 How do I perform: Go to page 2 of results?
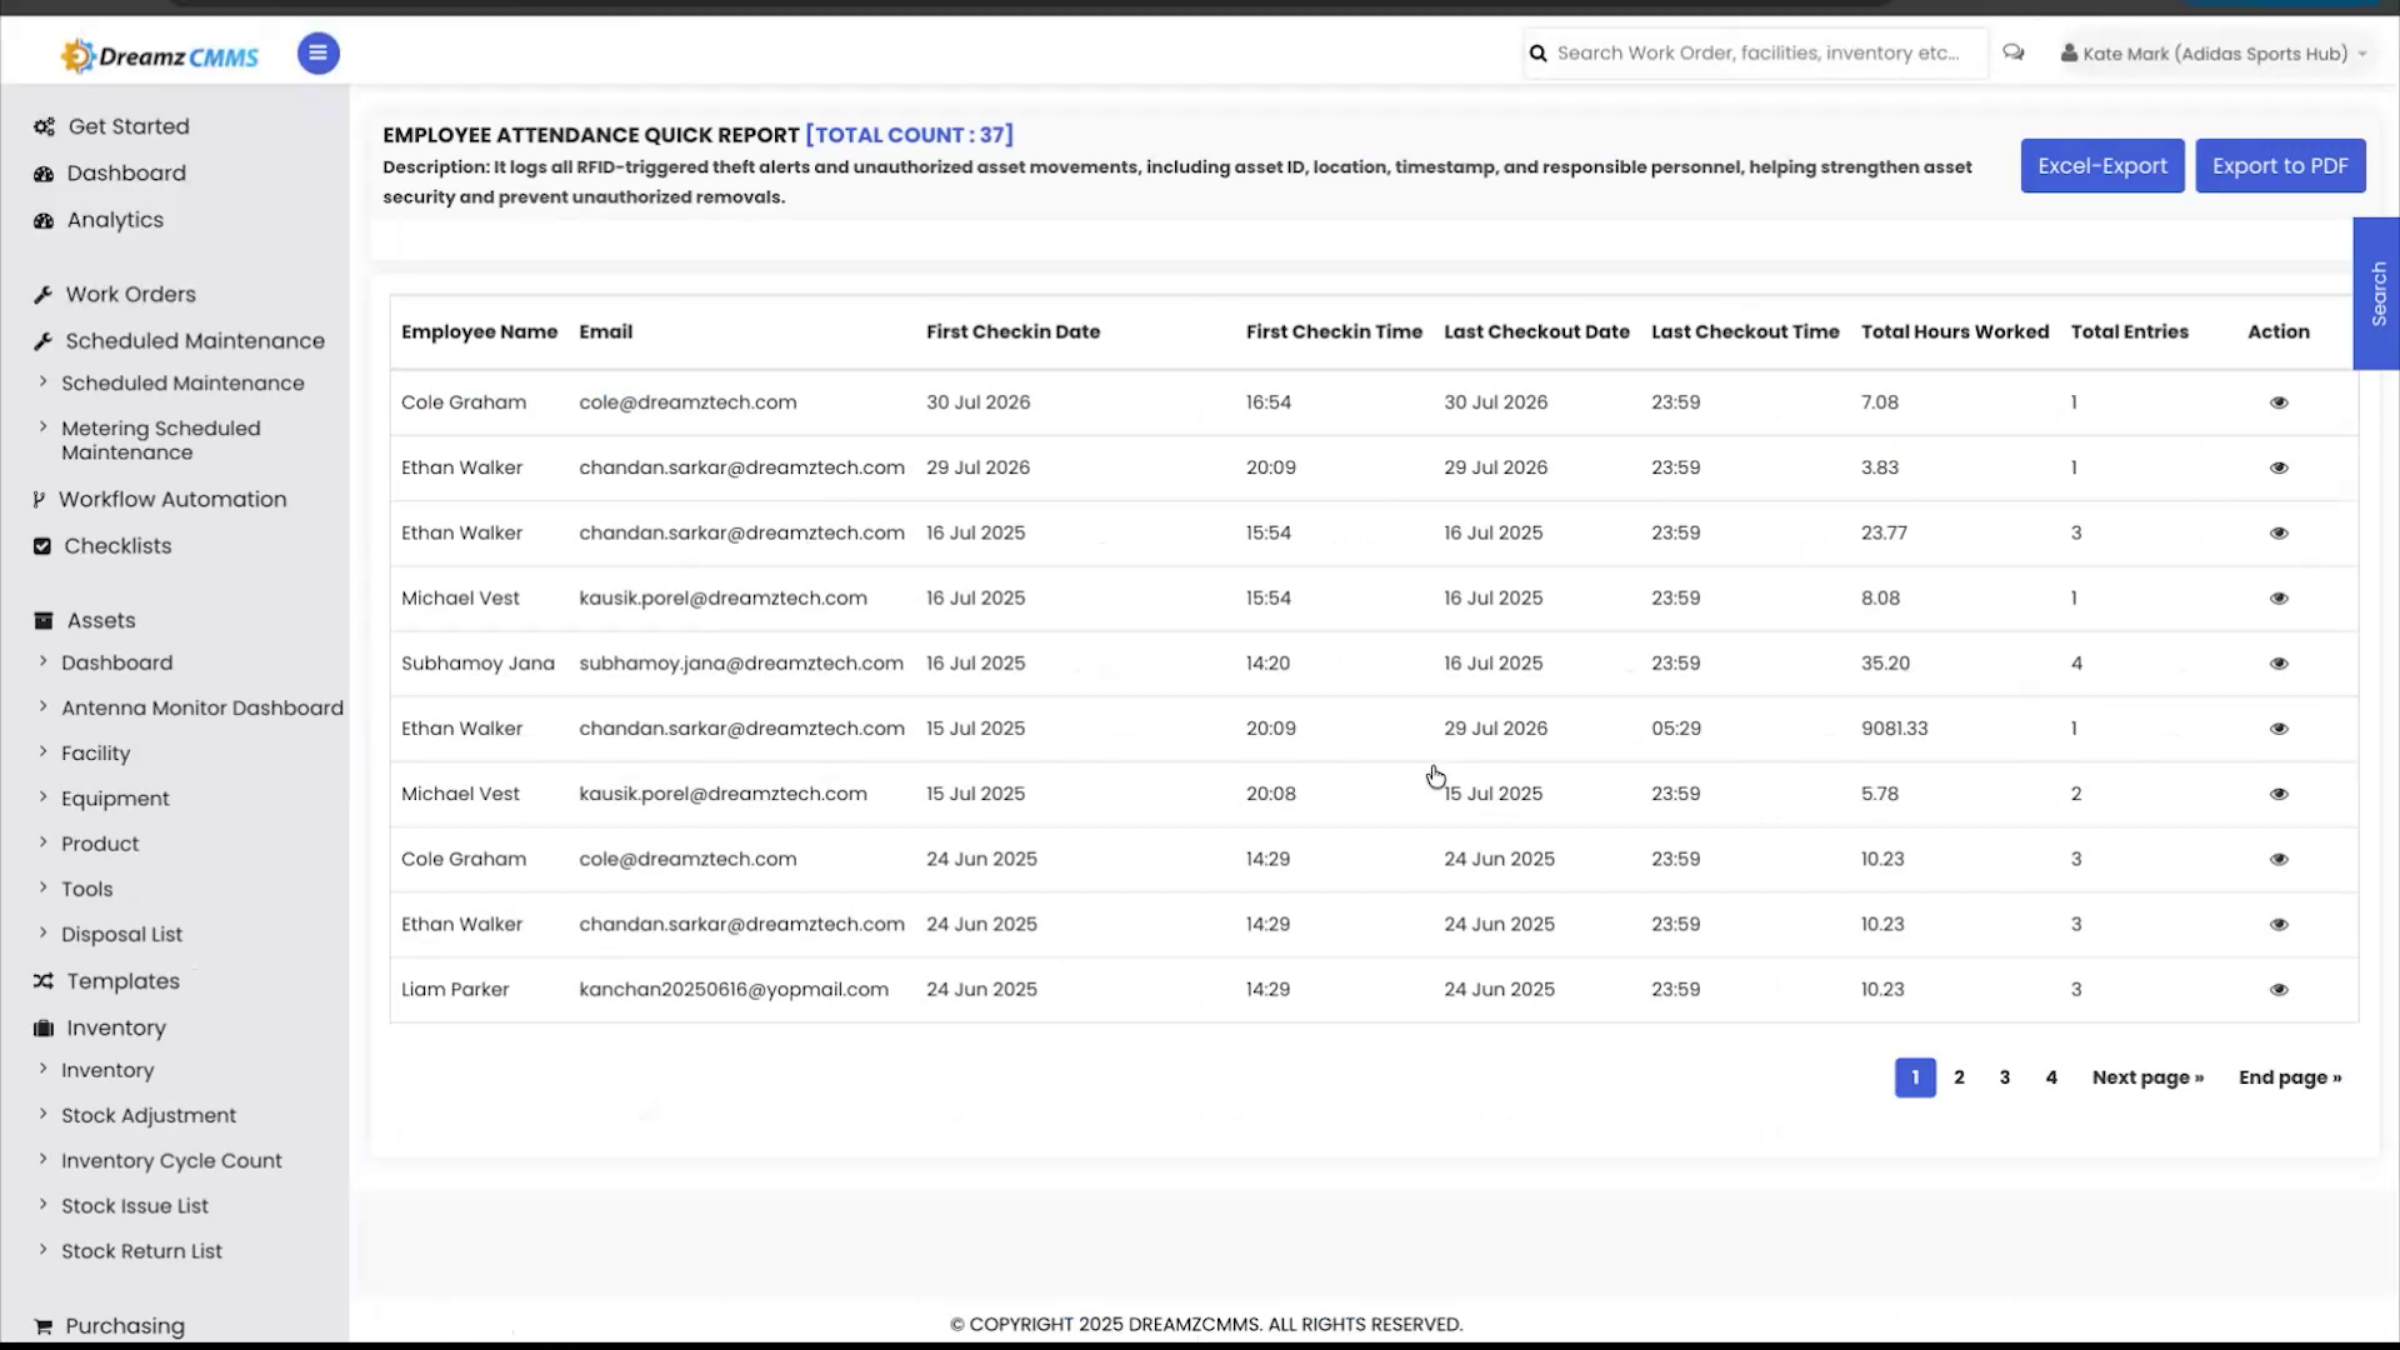(x=1959, y=1078)
